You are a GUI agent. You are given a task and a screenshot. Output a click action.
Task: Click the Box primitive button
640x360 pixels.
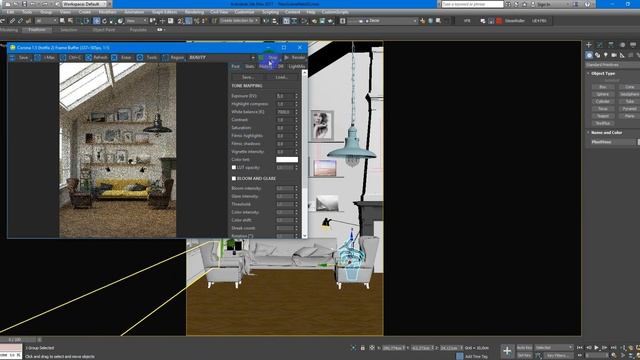click(x=602, y=87)
